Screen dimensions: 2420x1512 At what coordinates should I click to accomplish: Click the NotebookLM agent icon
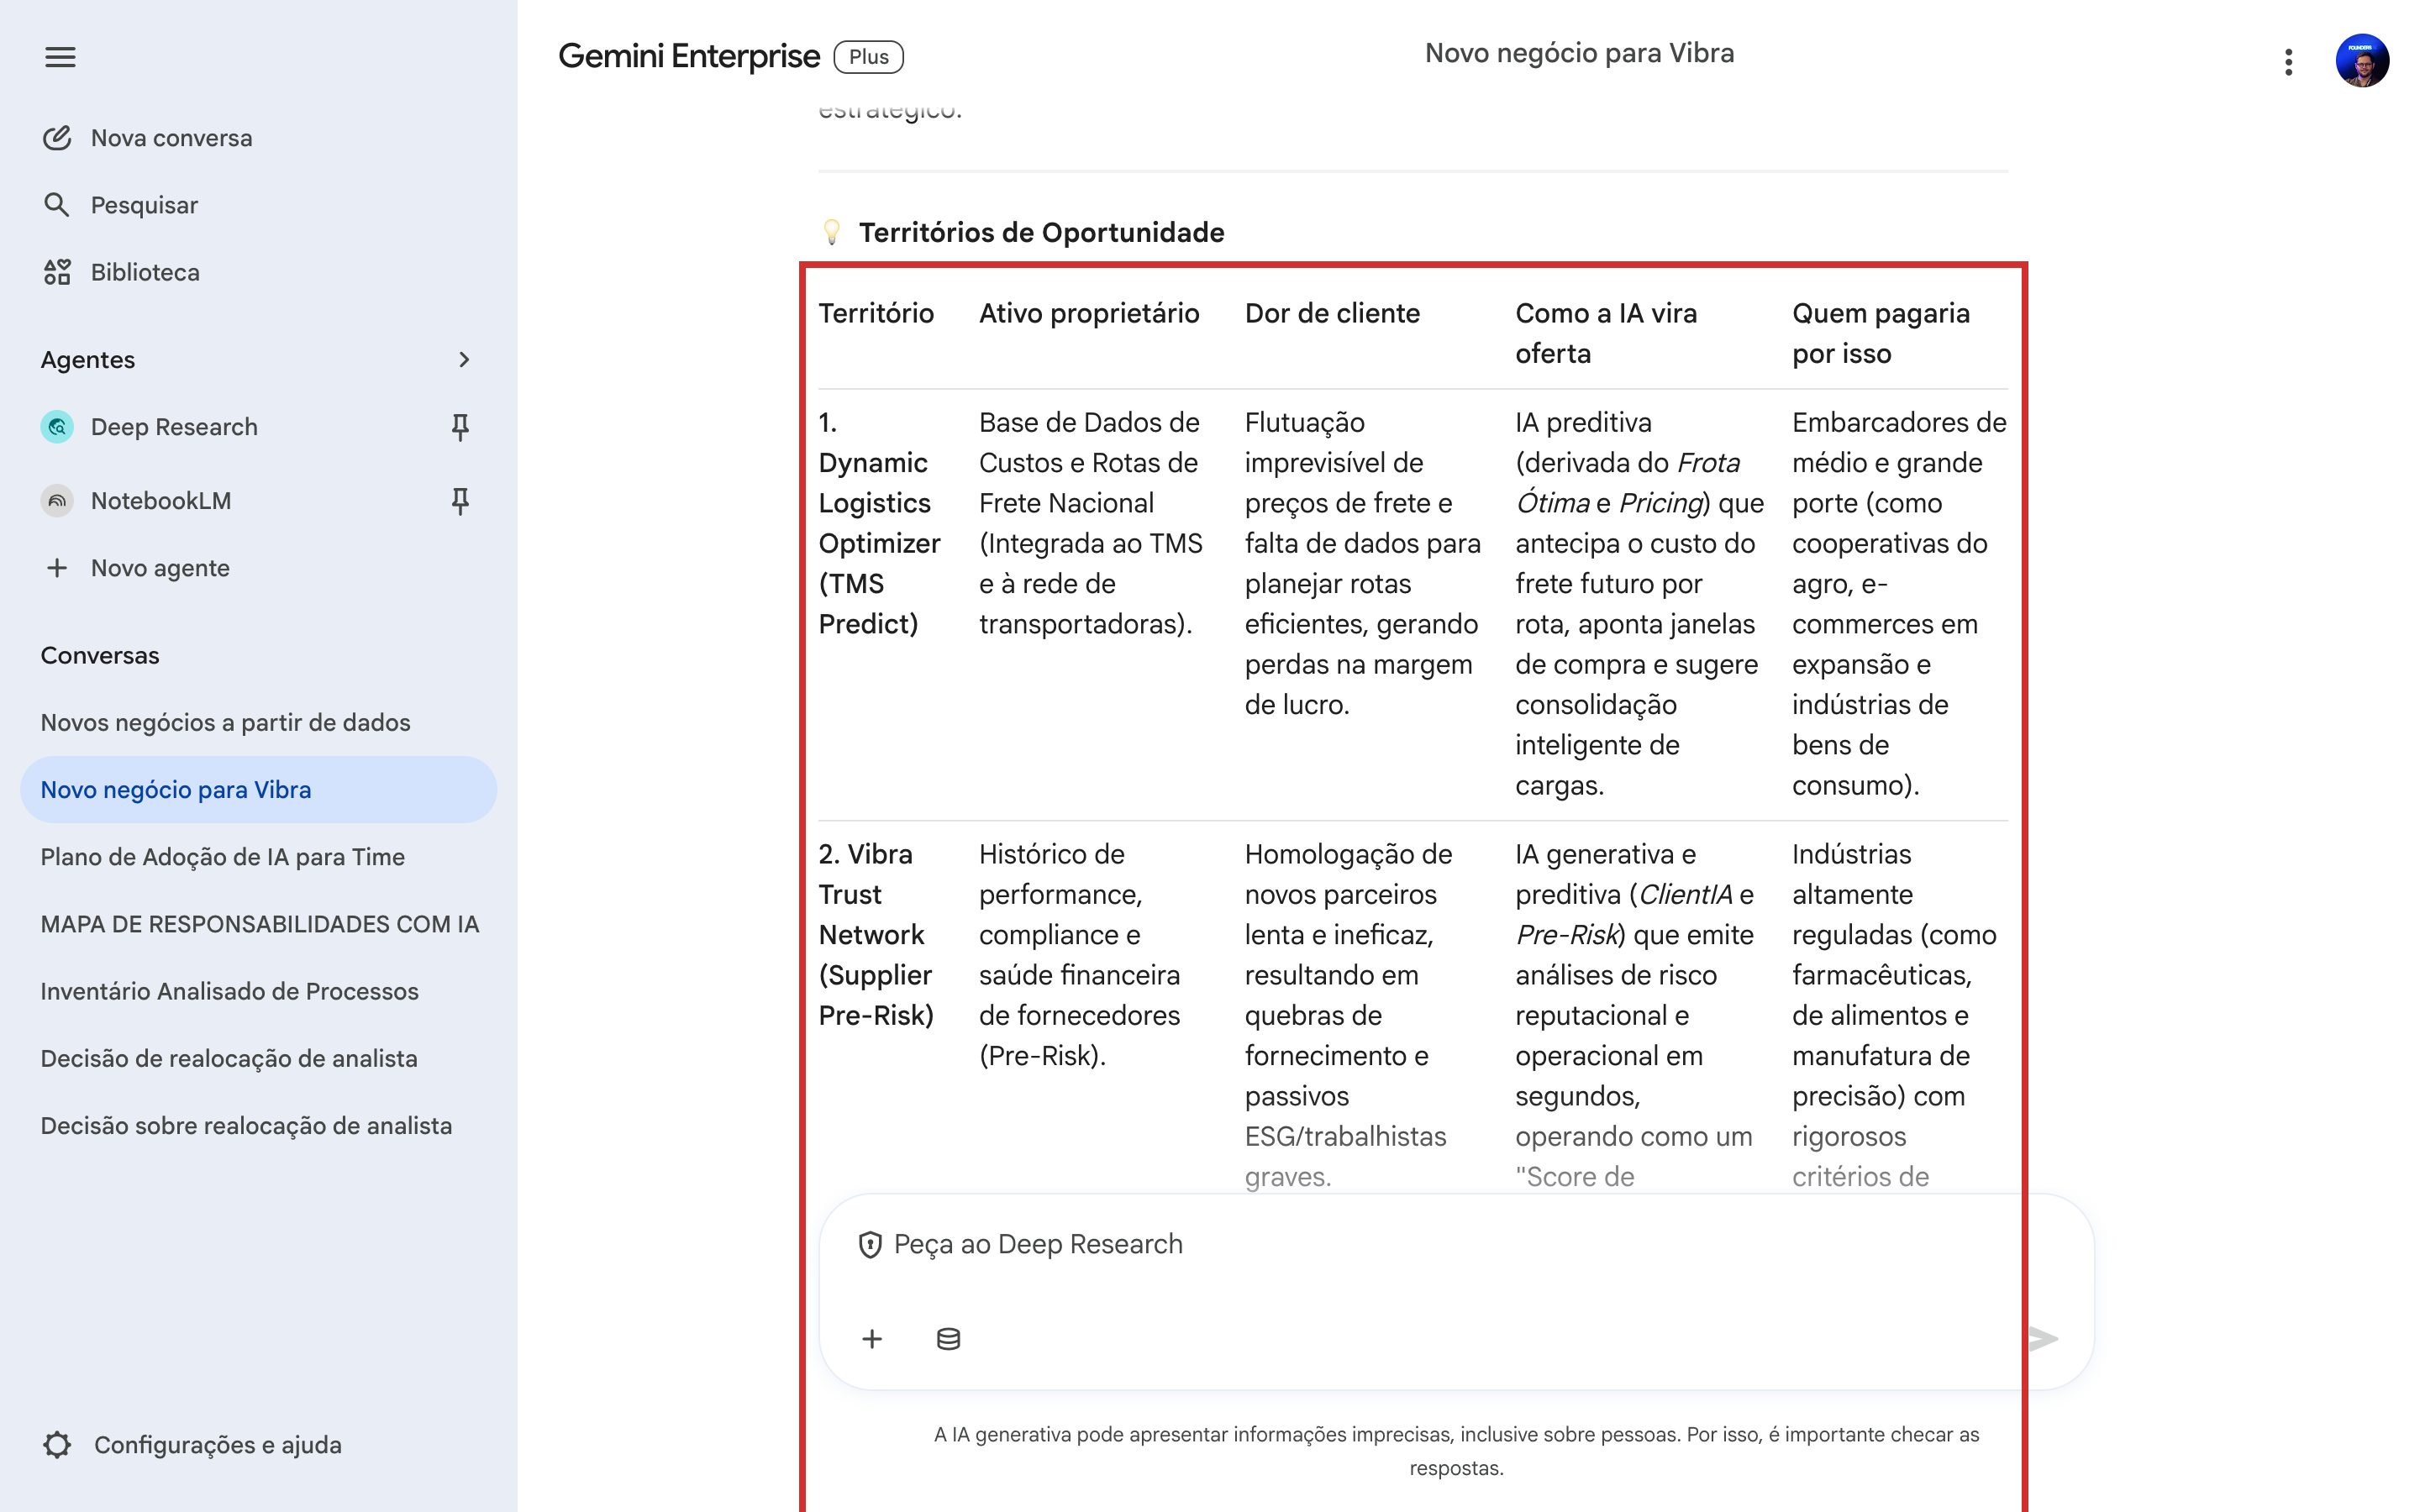pyautogui.click(x=57, y=500)
